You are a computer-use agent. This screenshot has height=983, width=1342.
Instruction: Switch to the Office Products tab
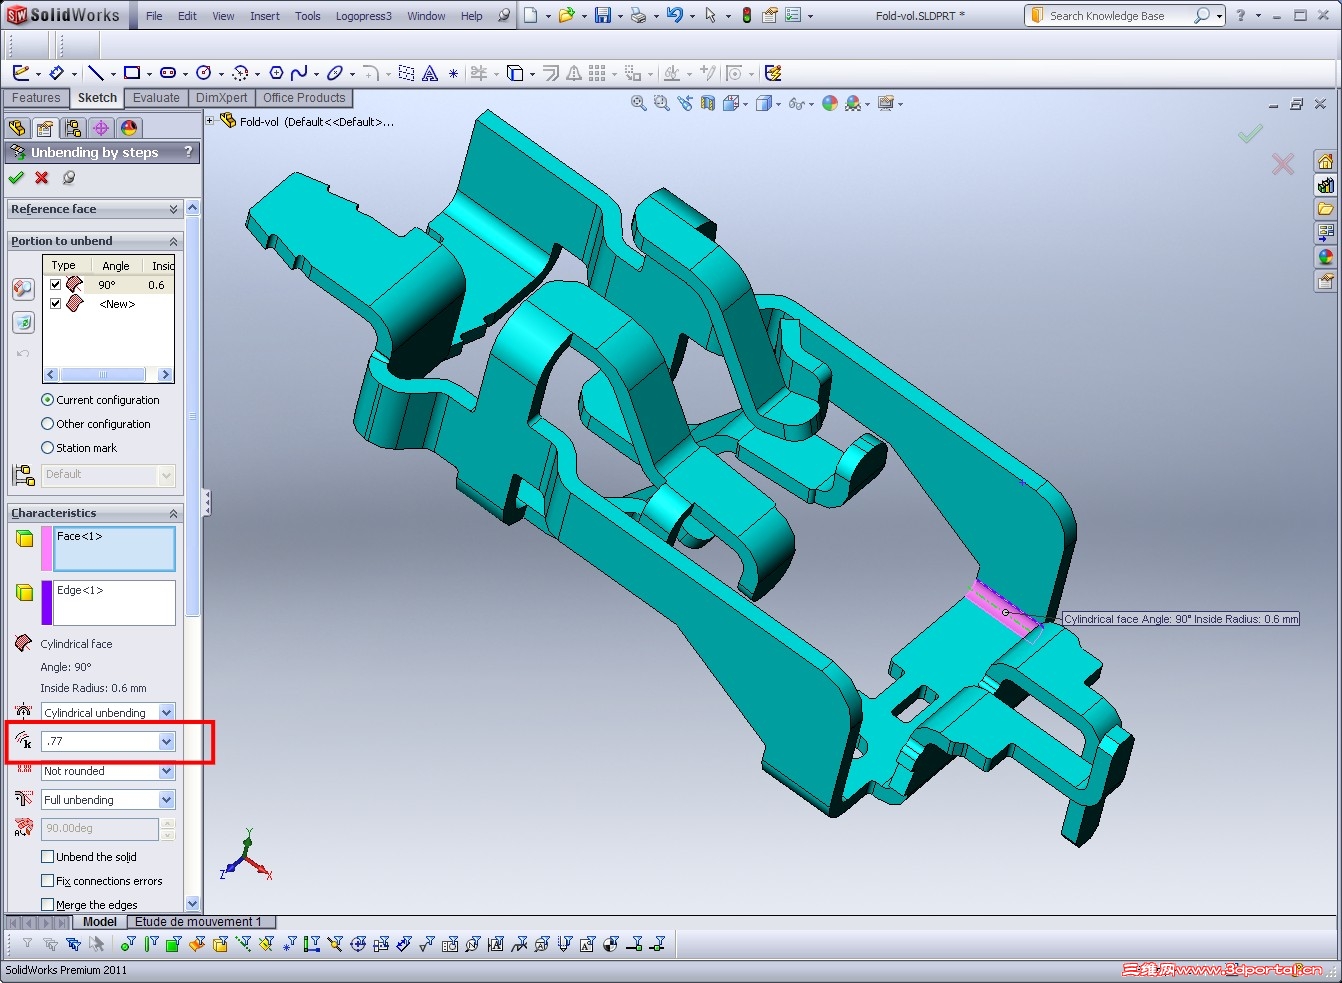coord(304,98)
